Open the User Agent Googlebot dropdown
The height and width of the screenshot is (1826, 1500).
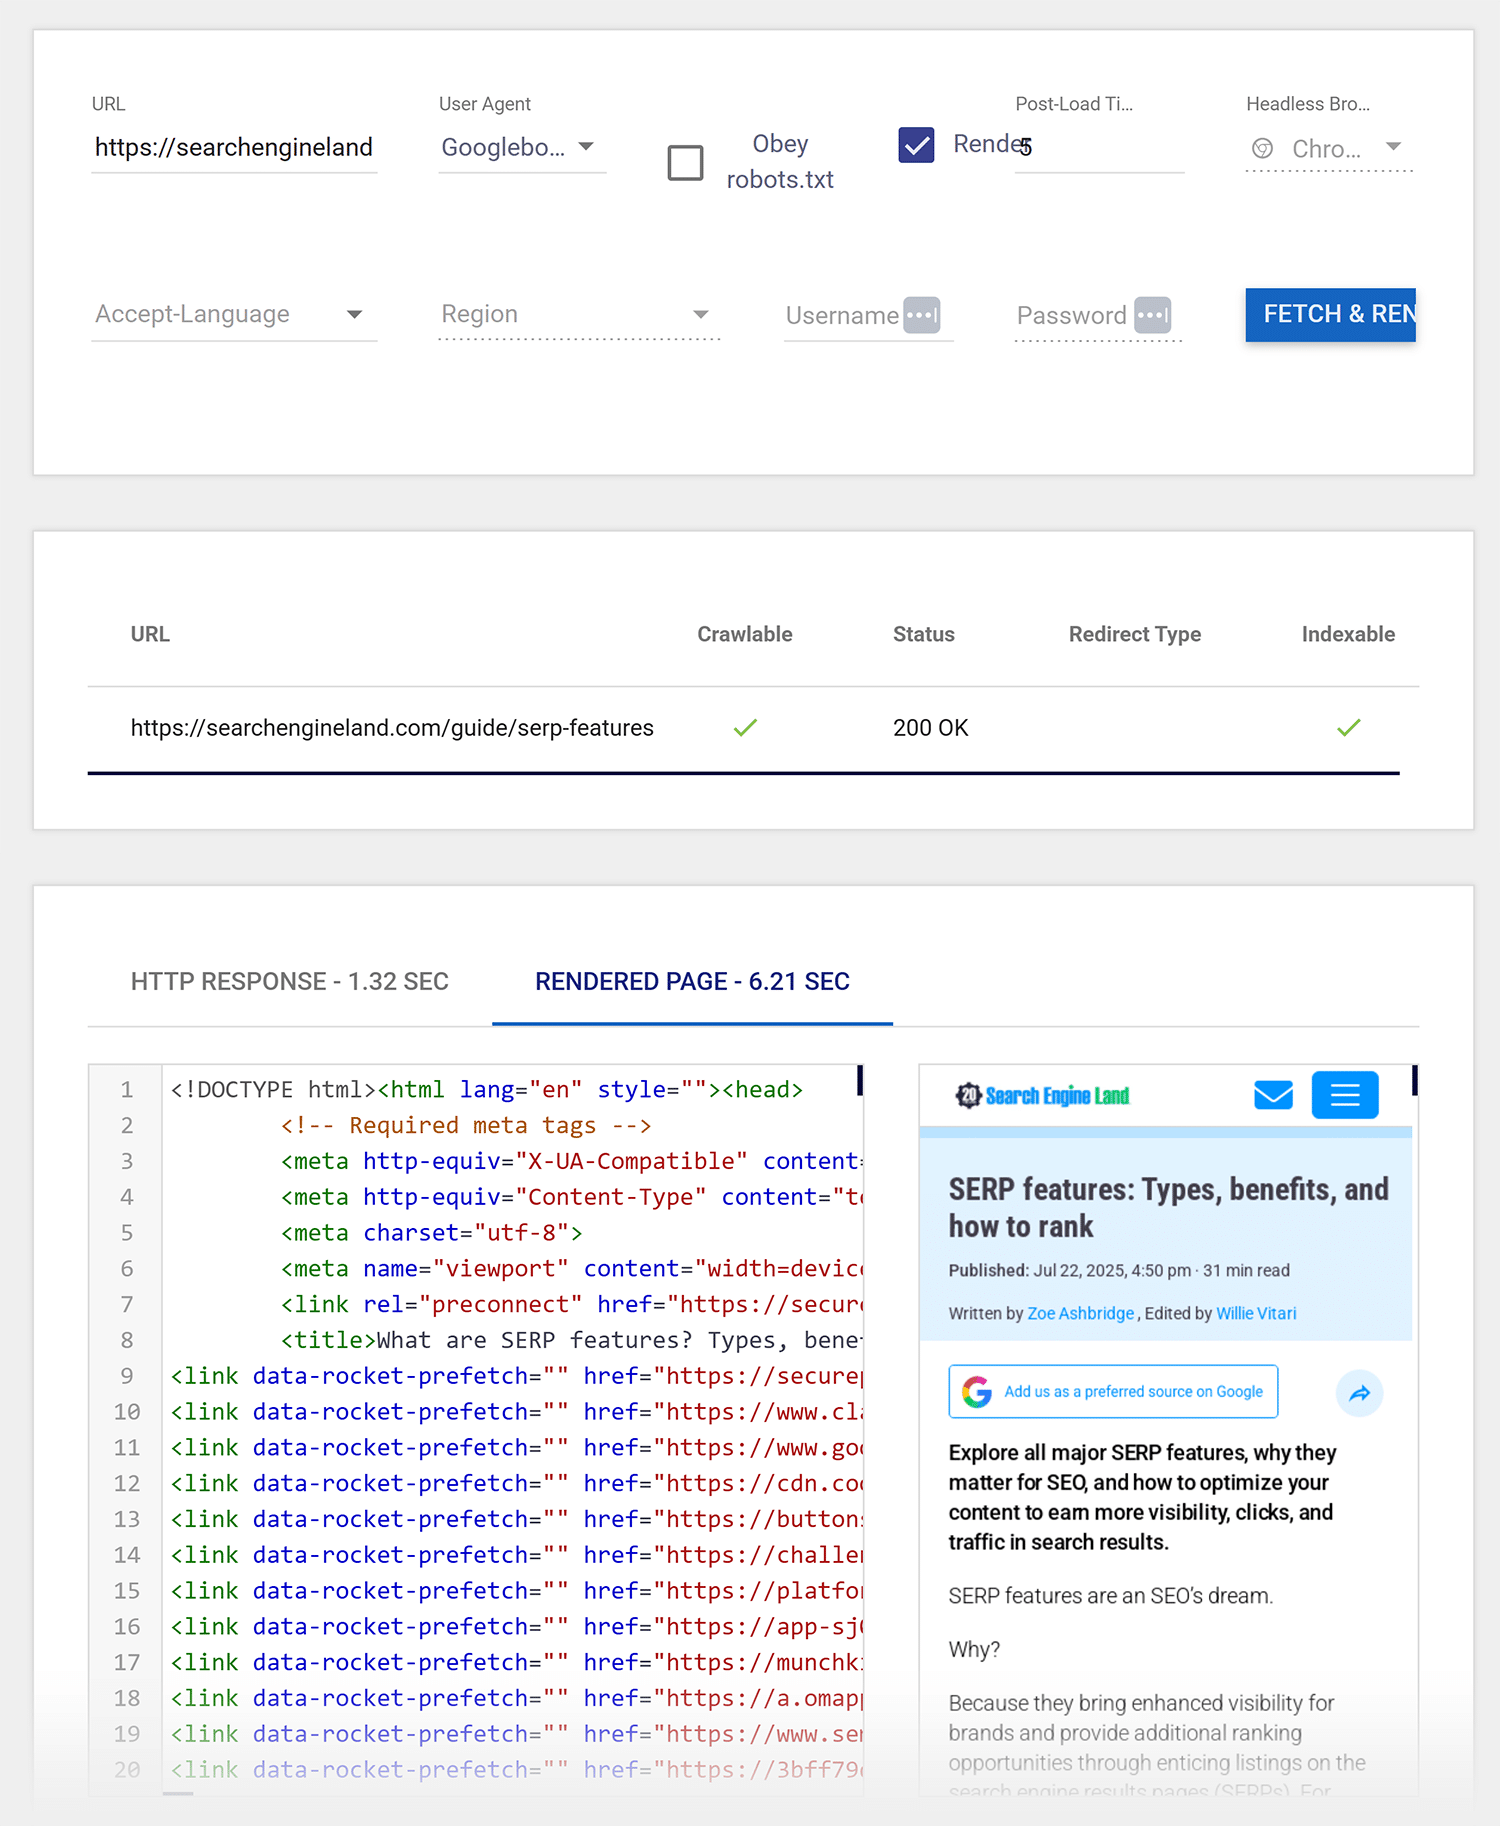tap(522, 148)
